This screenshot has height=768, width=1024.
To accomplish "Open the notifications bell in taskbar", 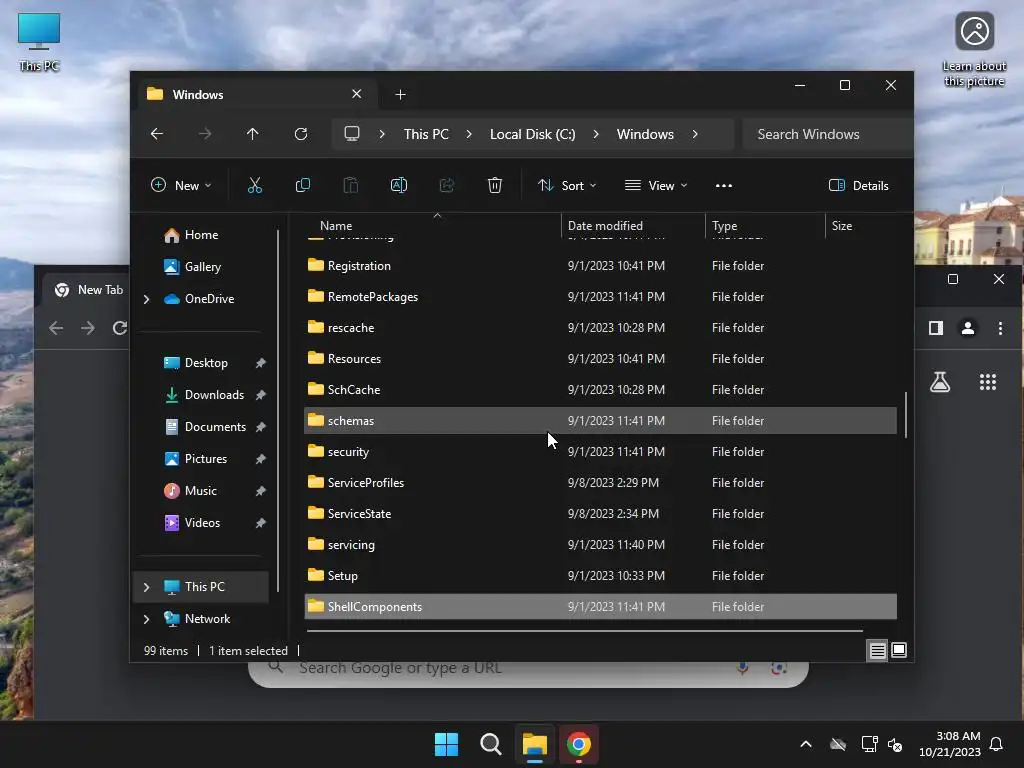I will tap(997, 744).
